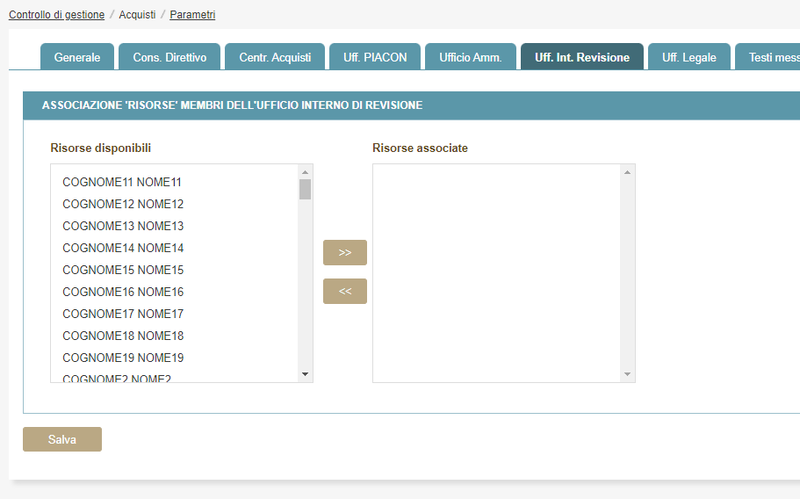Open the Generale tab
Screen dimensions: 800x499
77,58
